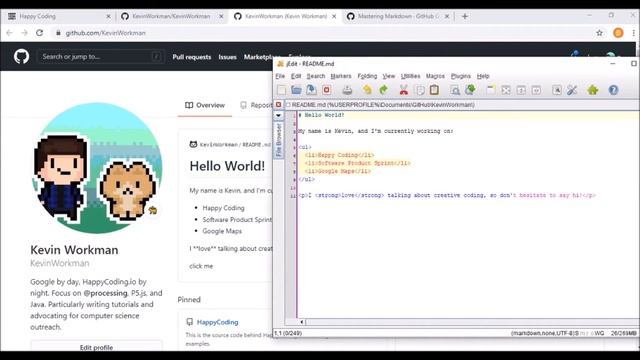Screen dimensions: 640x360
Task: Unsplit the jEdit edit pane
Action: (x=506, y=90)
